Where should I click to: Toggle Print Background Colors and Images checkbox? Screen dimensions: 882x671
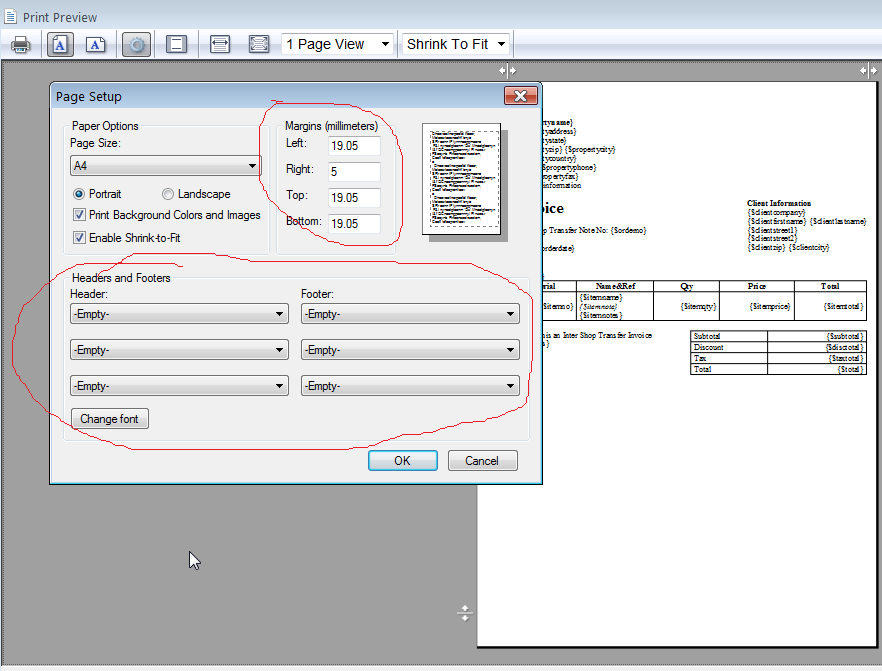click(x=80, y=215)
